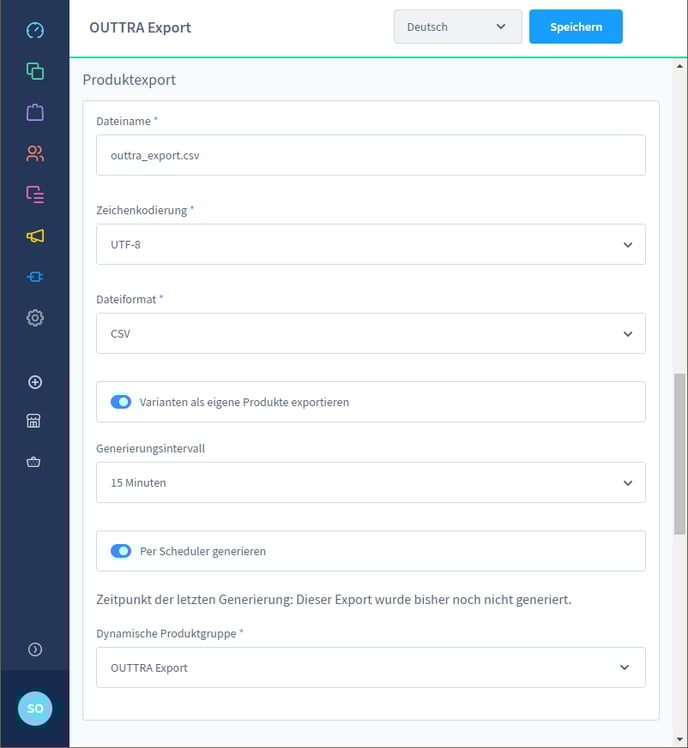Open the Catalogues icon in sidebar

35,71
